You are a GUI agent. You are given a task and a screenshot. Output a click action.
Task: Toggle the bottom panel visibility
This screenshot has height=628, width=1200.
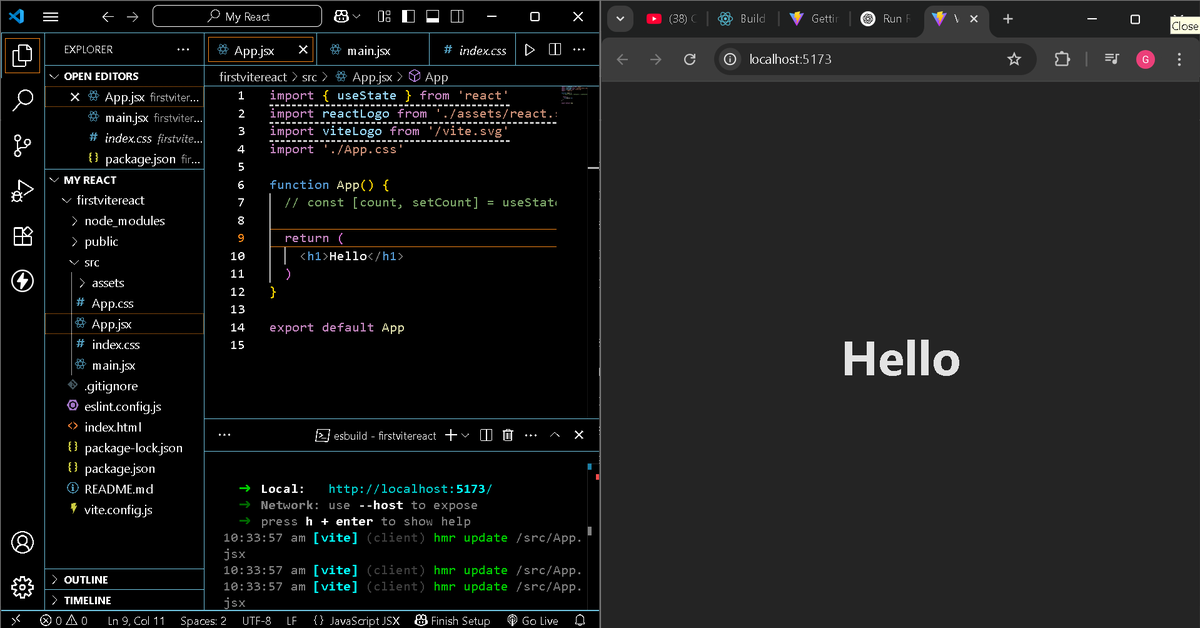click(x=432, y=17)
